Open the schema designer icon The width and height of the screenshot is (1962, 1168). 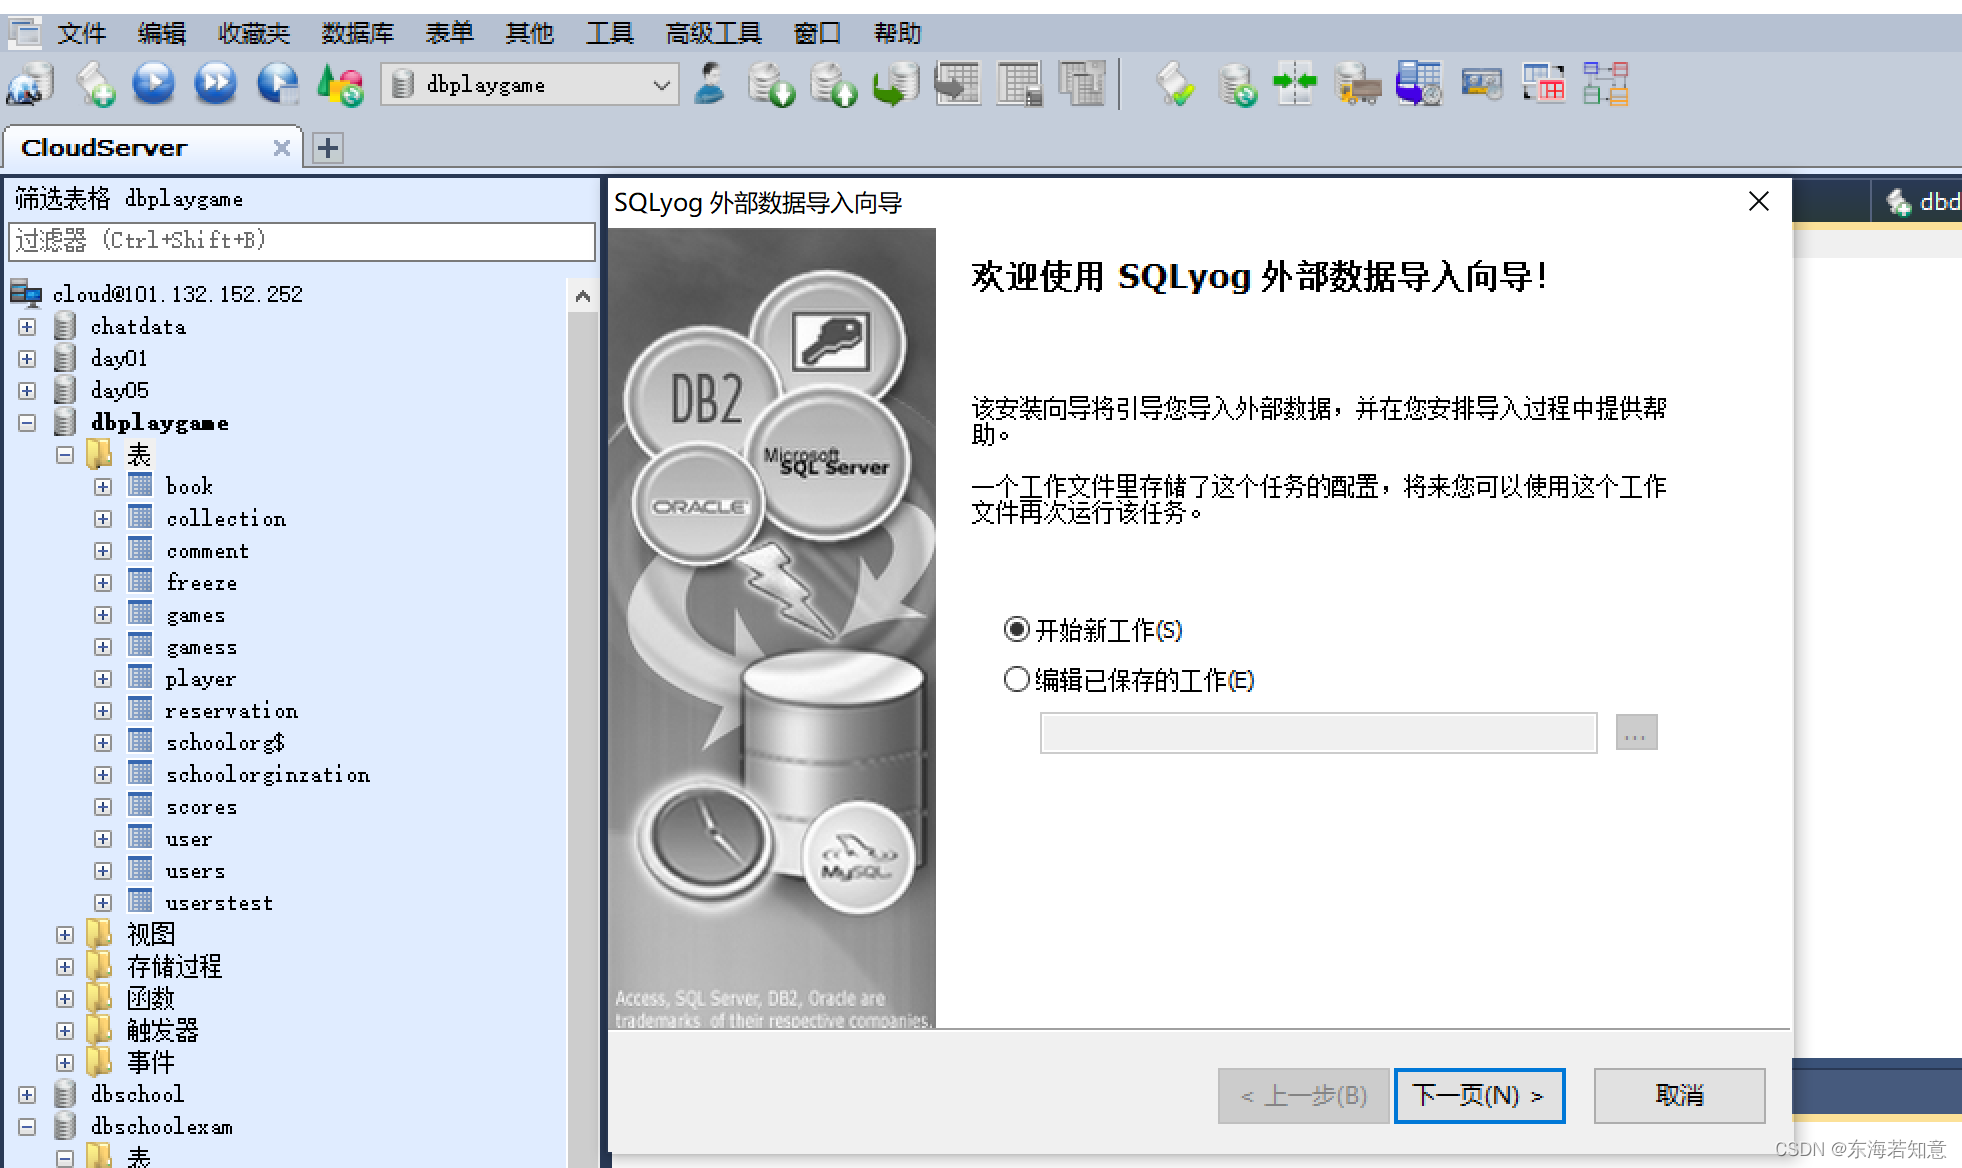[x=1606, y=84]
